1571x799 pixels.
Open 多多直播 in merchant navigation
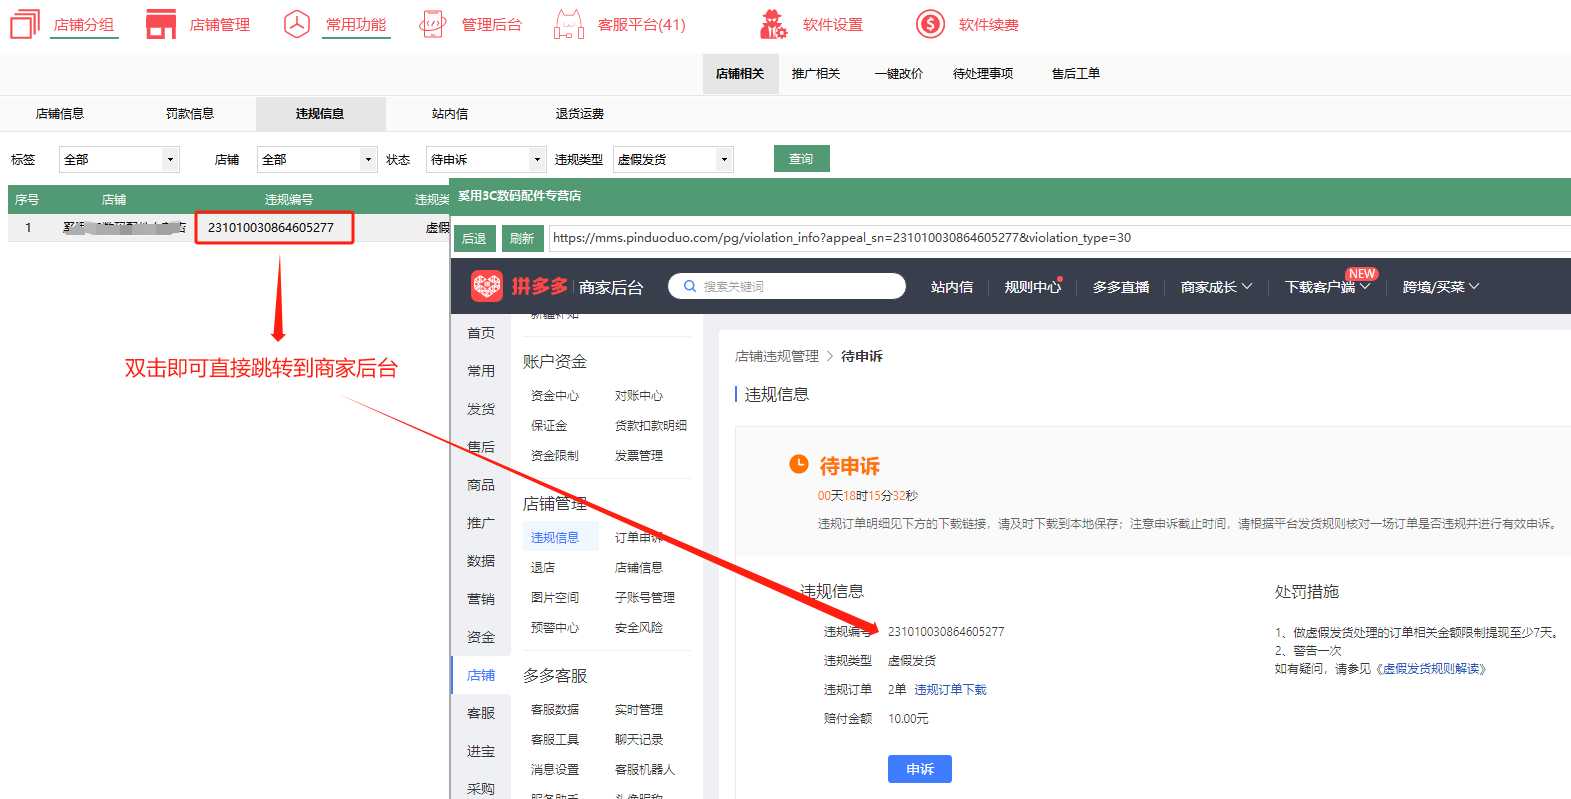1121,287
